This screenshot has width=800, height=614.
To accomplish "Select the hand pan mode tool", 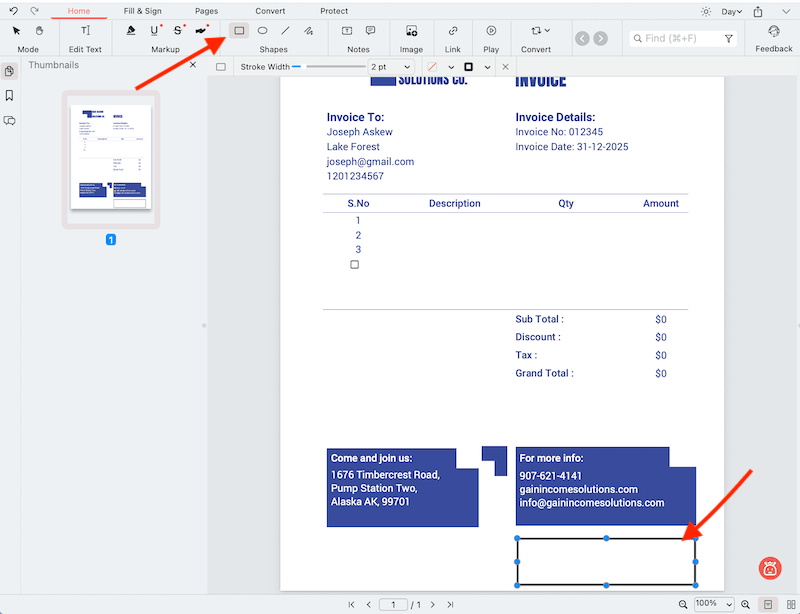I will click(x=39, y=31).
